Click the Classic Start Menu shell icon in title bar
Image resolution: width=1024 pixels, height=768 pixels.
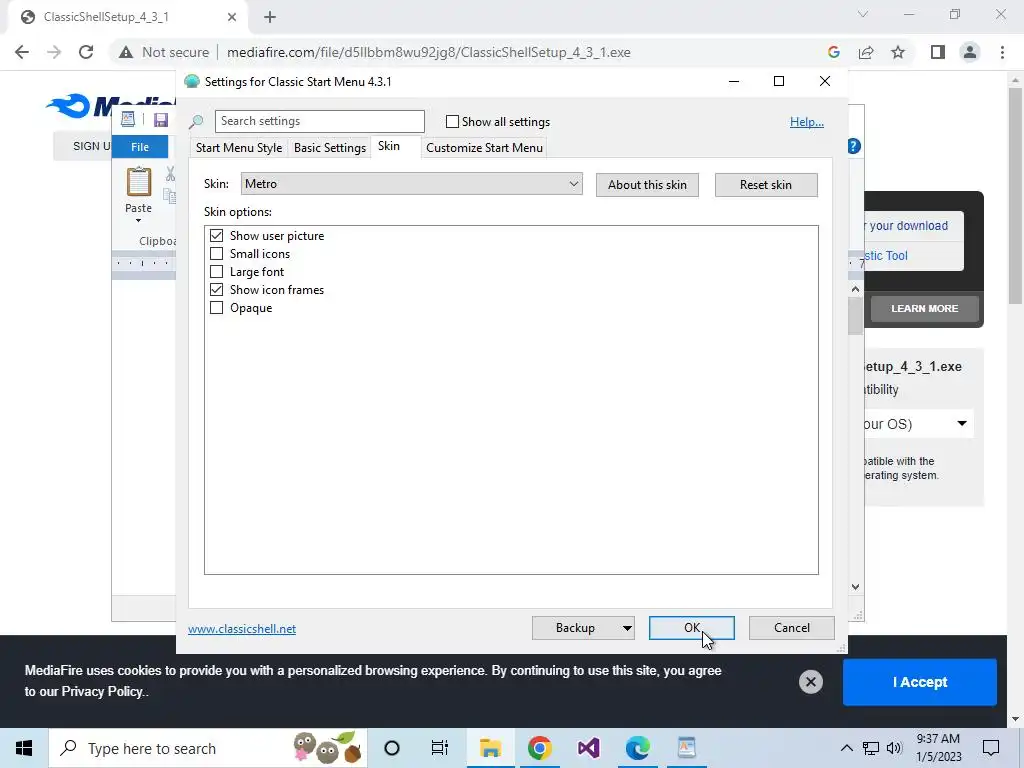pos(191,82)
